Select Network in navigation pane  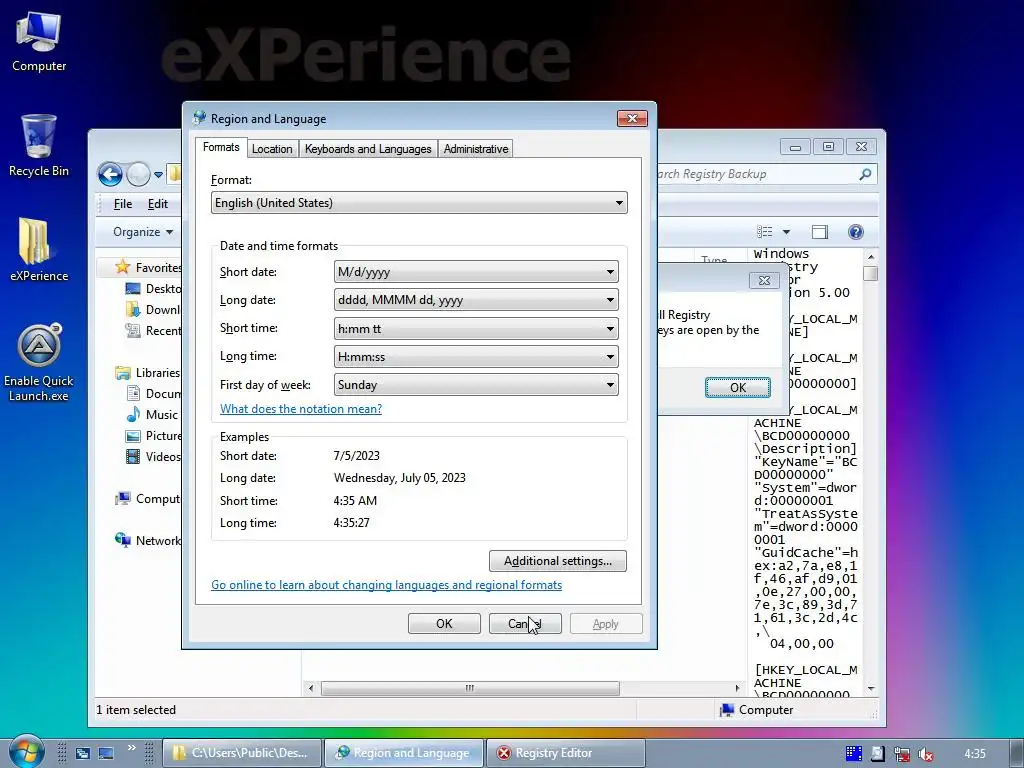click(x=148, y=541)
